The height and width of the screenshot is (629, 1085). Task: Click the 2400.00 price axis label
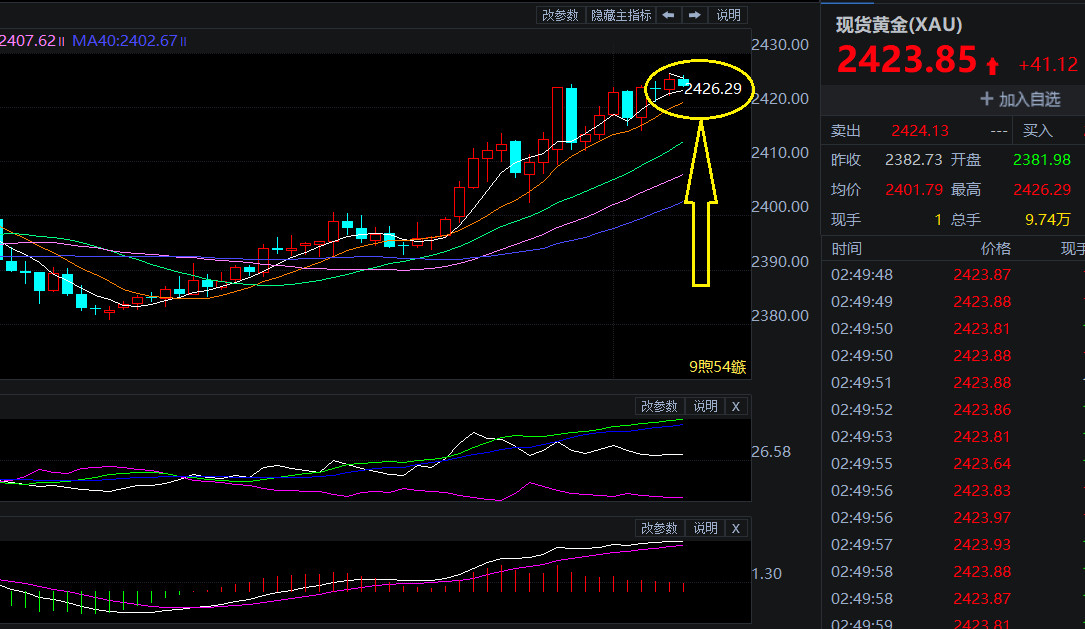click(780, 207)
